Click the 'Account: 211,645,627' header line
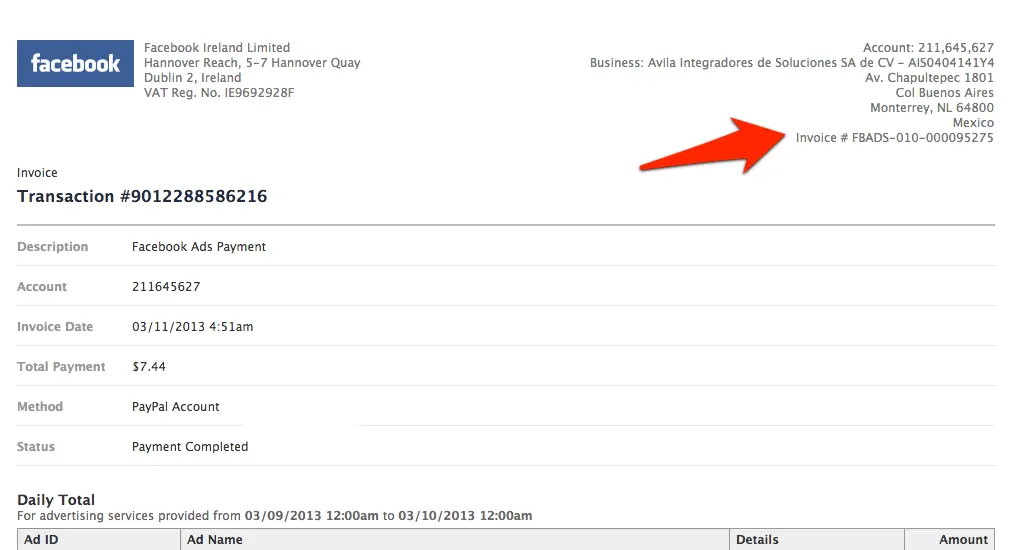Screen dimensions: 1015x550 pos(928,48)
